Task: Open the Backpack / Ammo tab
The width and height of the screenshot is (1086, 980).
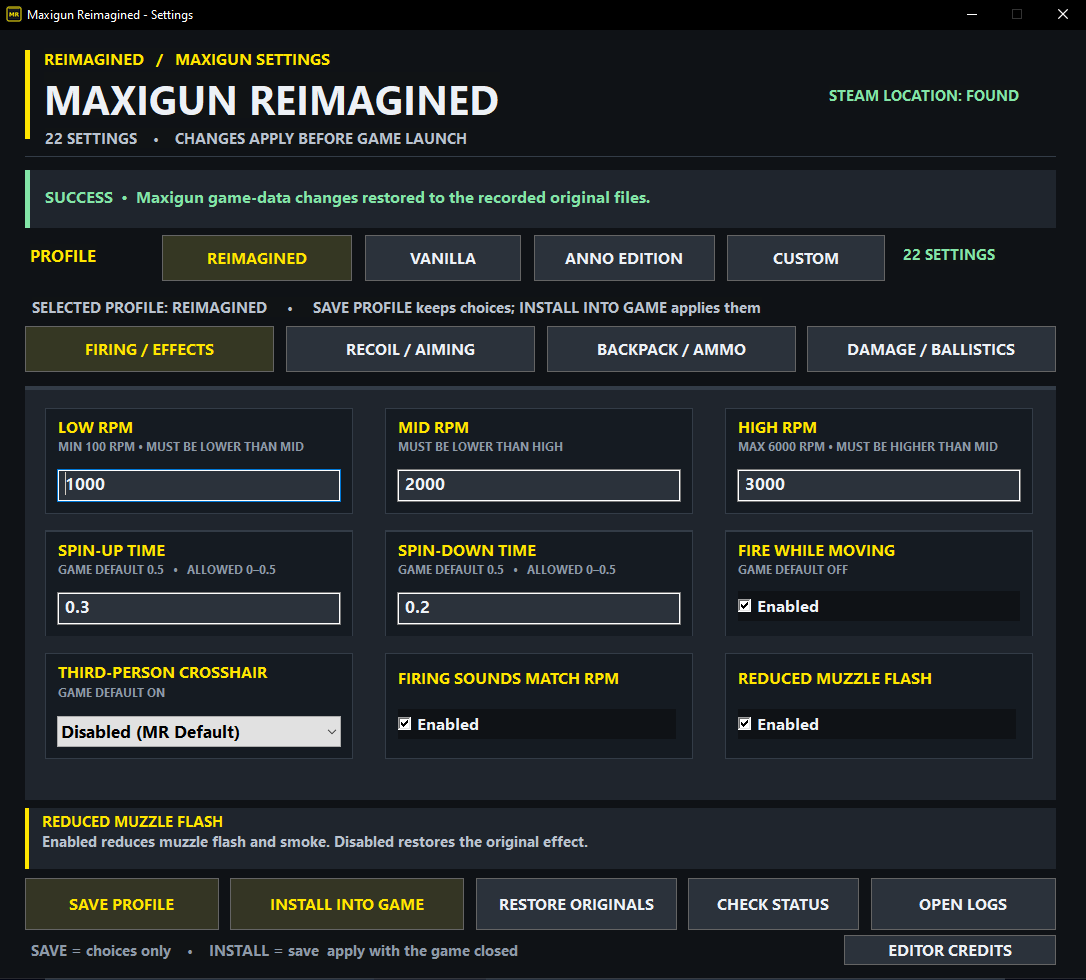Action: pos(671,349)
